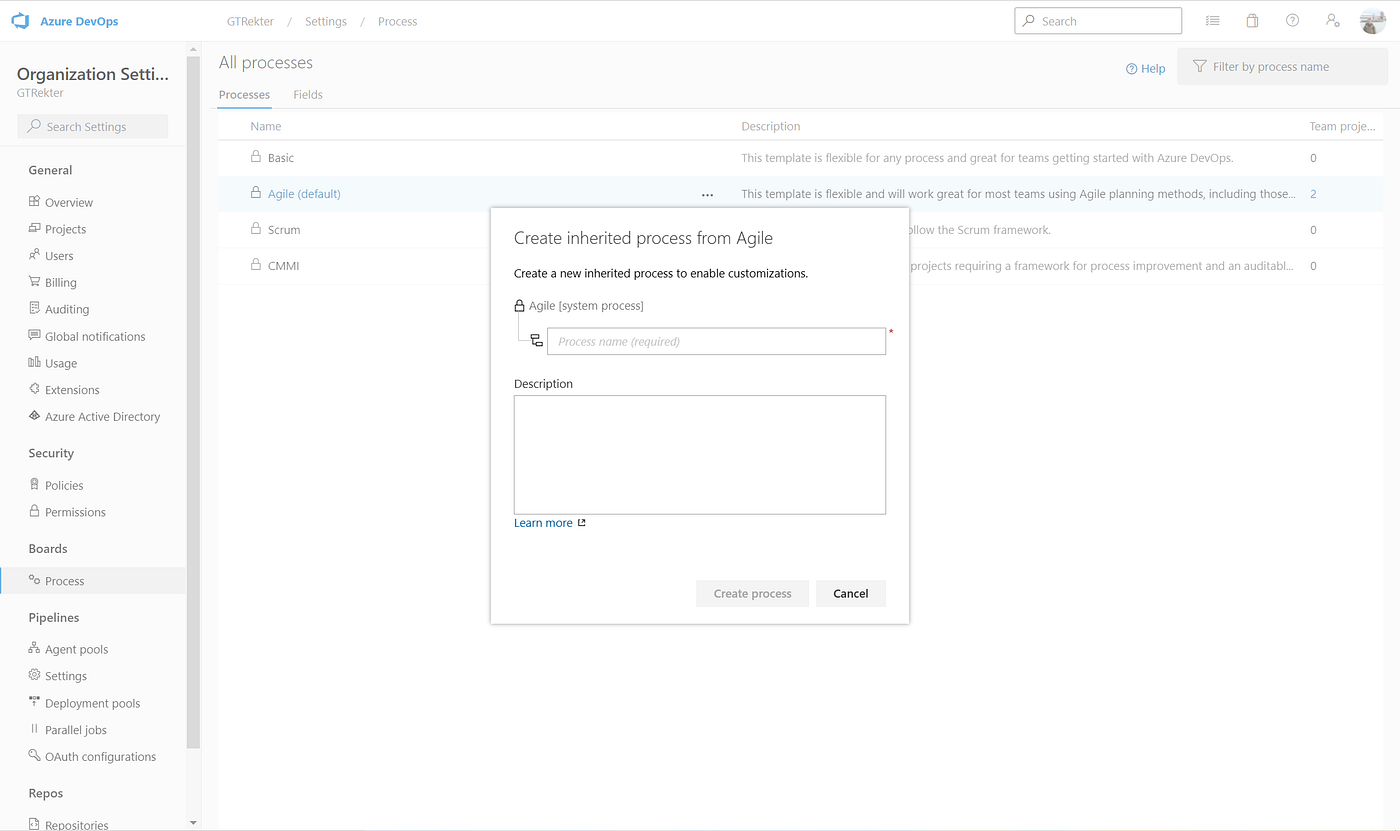
Task: Click the Azure DevOps logo icon
Action: pyautogui.click(x=20, y=21)
